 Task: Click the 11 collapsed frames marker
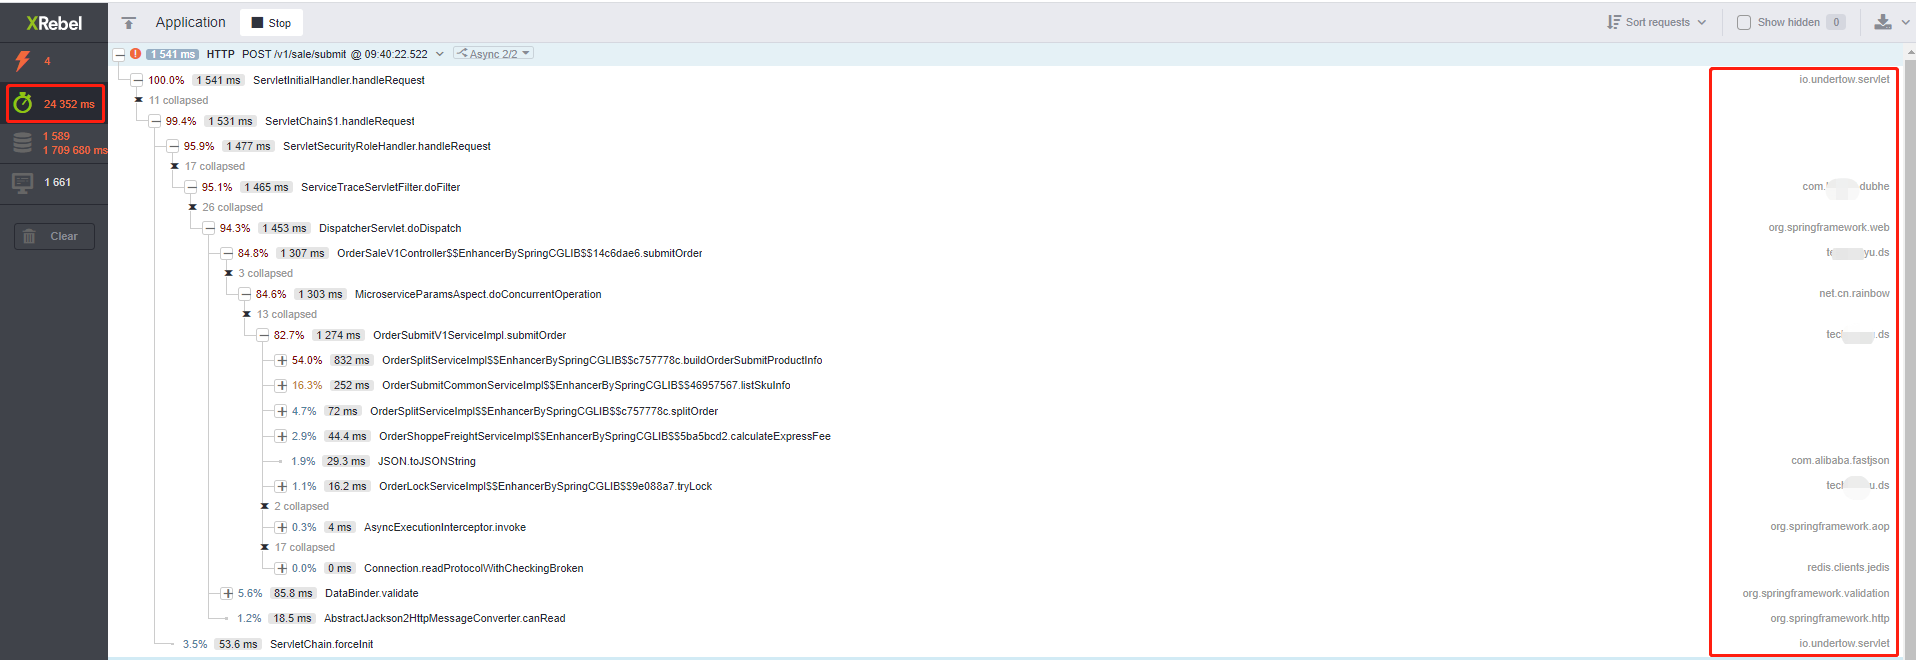point(139,100)
